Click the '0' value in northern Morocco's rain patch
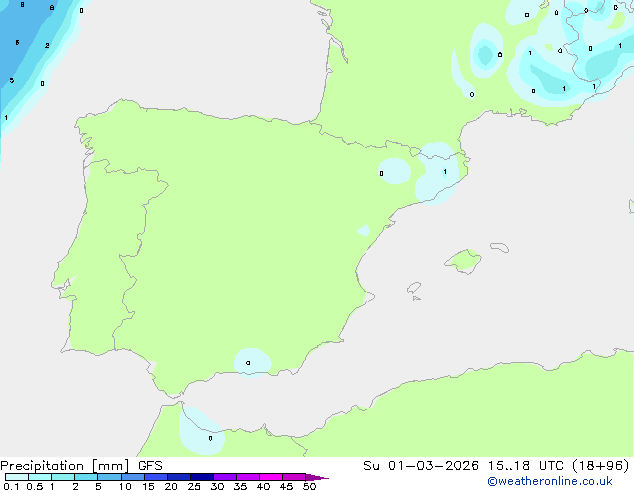Screen dimensions: 634x490 (x=210, y=438)
